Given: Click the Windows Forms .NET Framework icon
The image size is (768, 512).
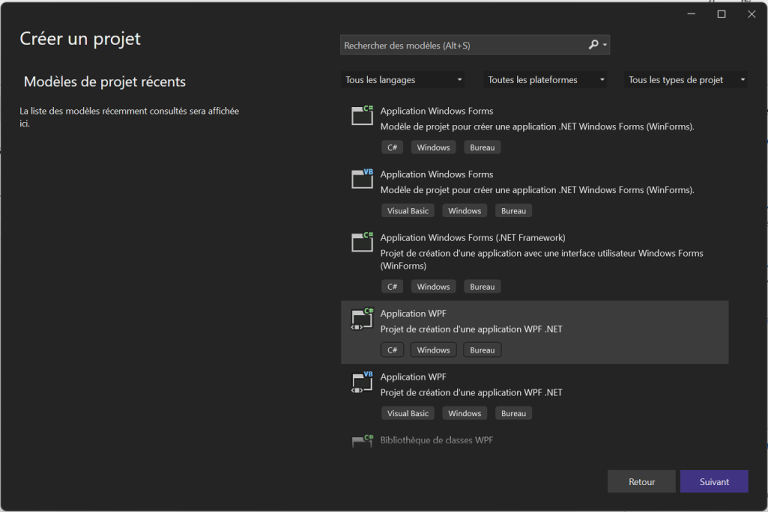Looking at the screenshot, I should 362,243.
